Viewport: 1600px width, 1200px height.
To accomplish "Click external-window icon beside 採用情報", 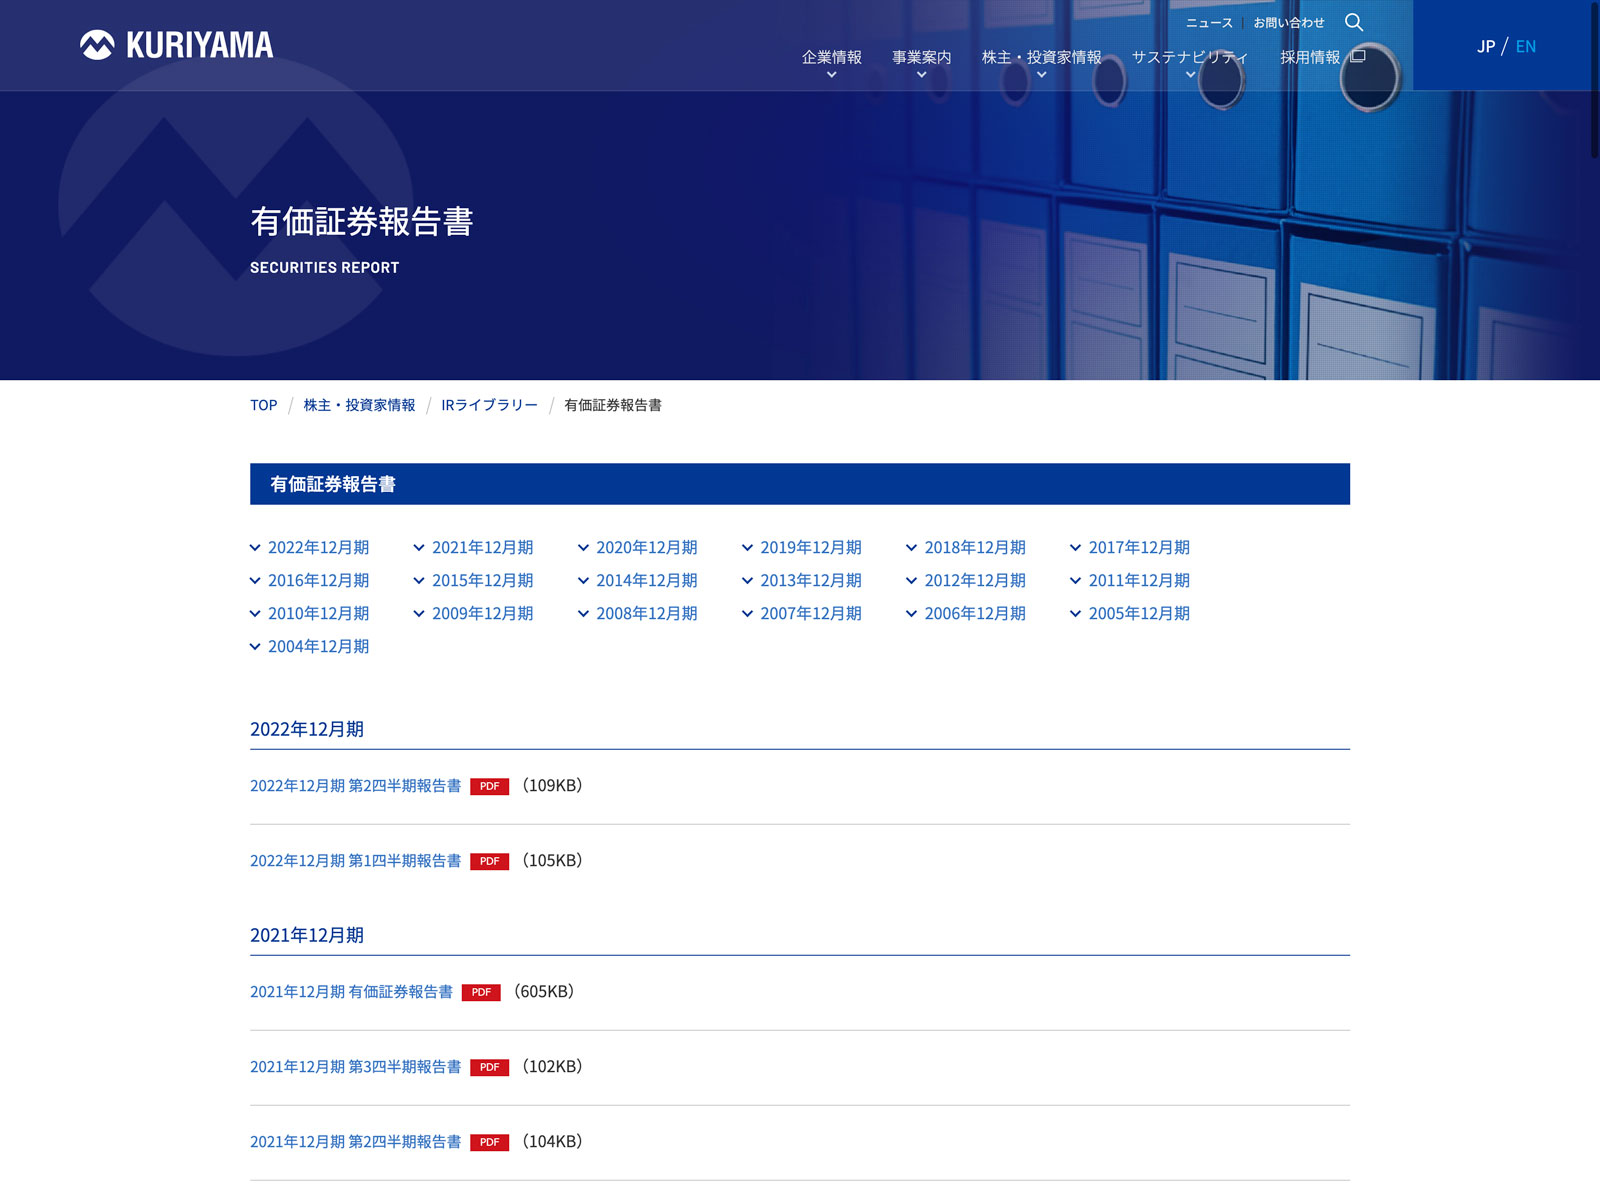I will point(1357,56).
